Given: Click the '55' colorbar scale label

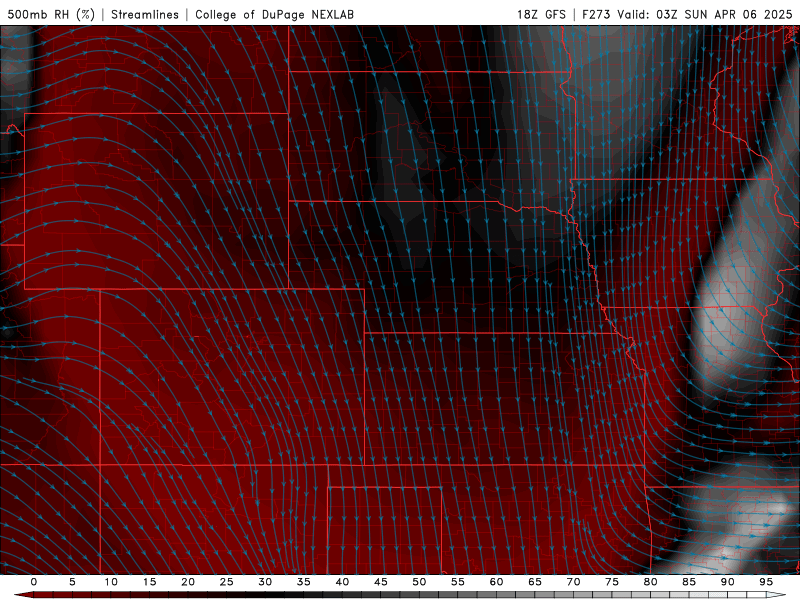Looking at the screenshot, I should [x=458, y=582].
